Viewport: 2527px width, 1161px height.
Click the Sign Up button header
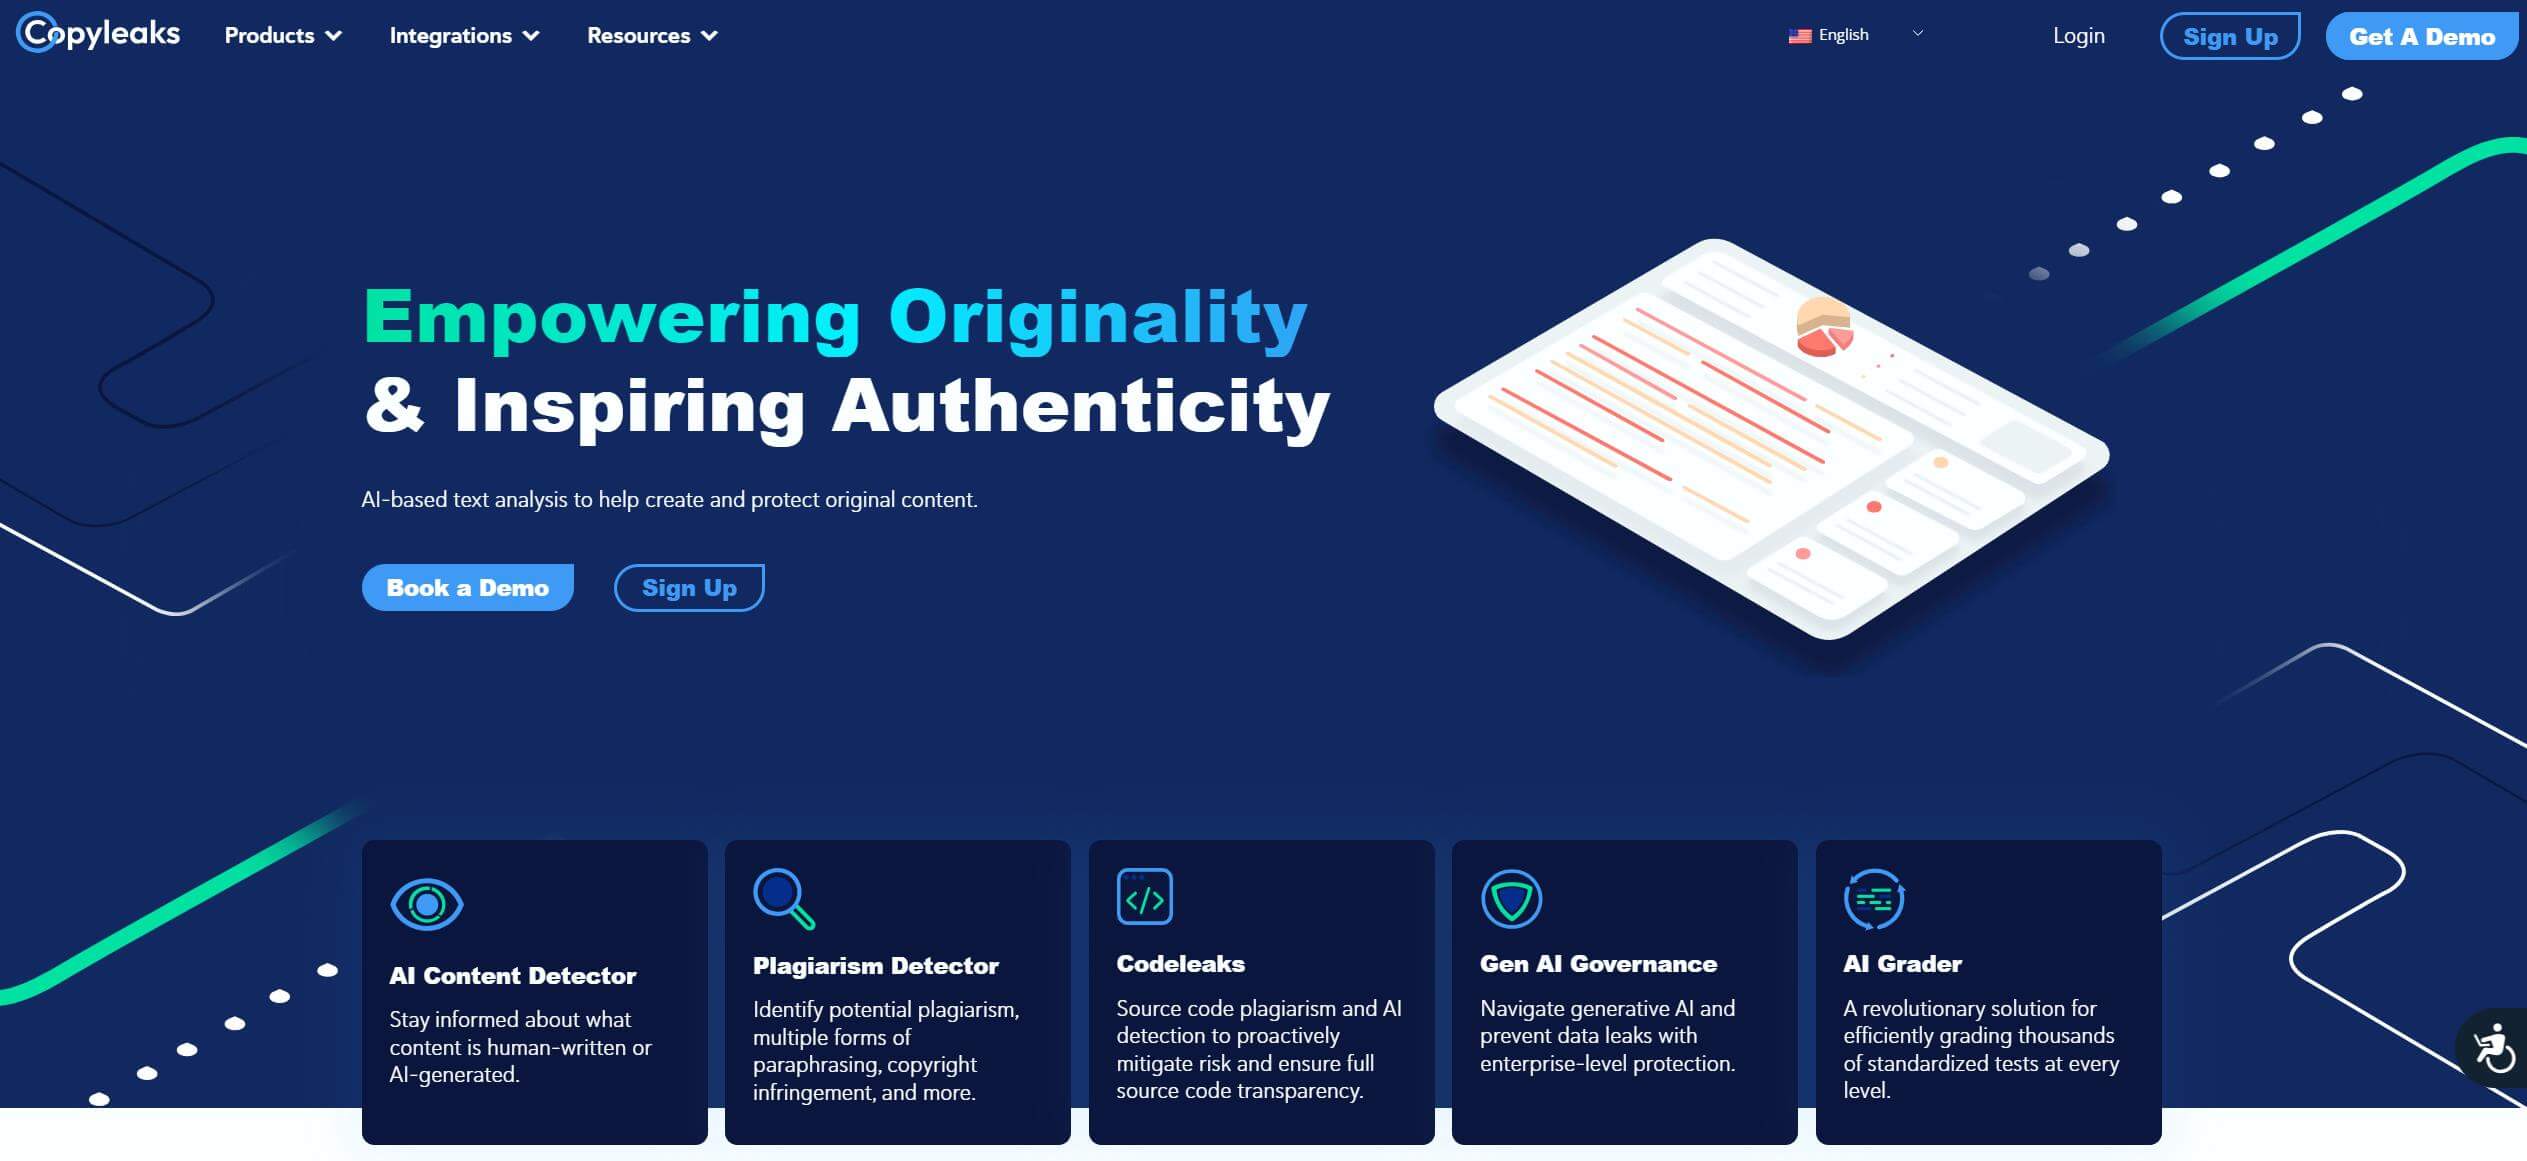click(2230, 34)
